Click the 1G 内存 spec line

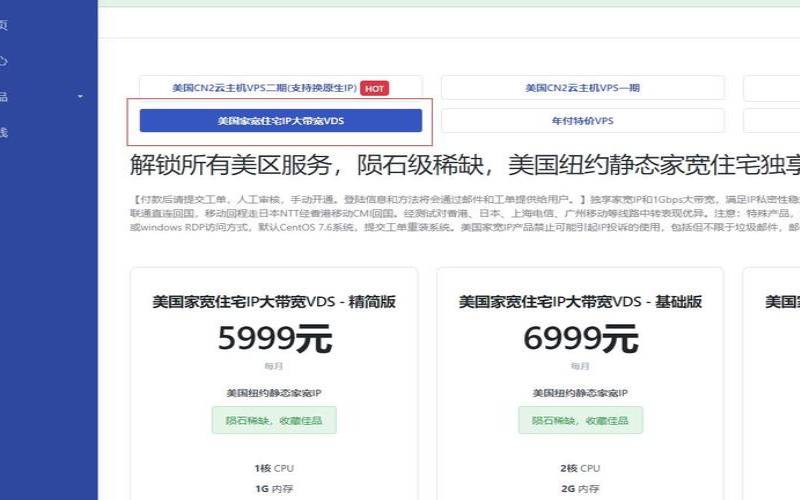tap(274, 489)
